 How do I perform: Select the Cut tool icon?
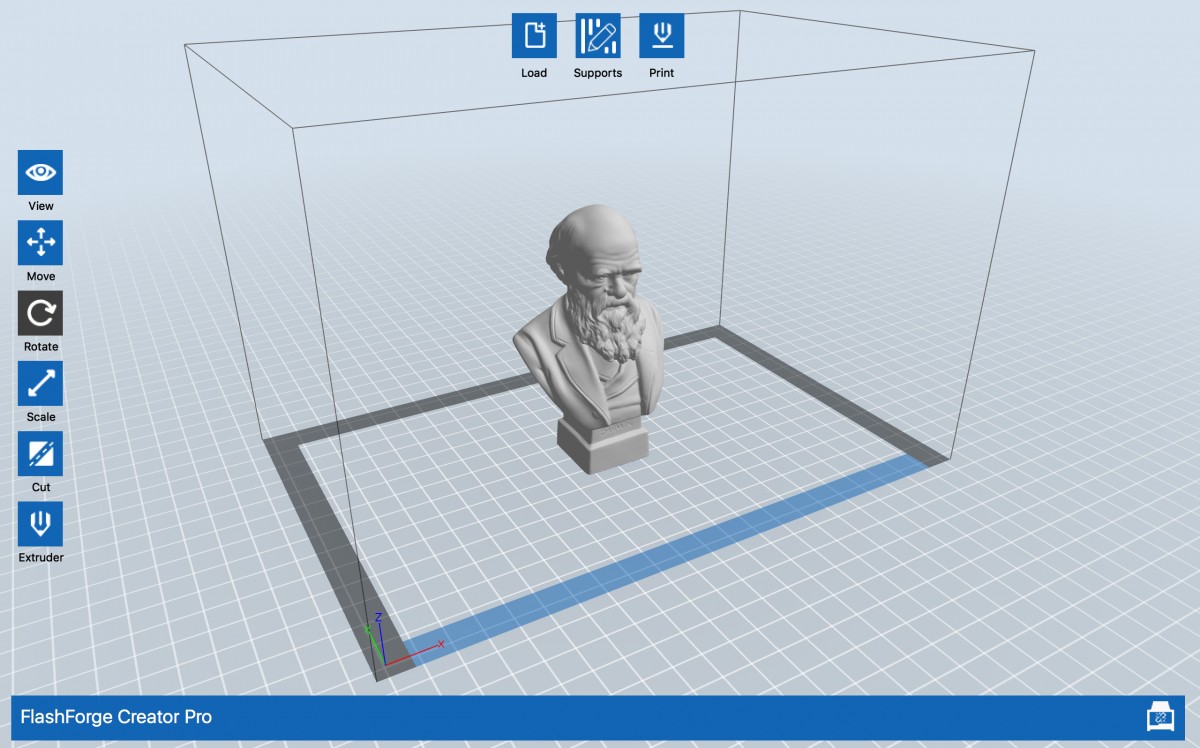[x=40, y=453]
